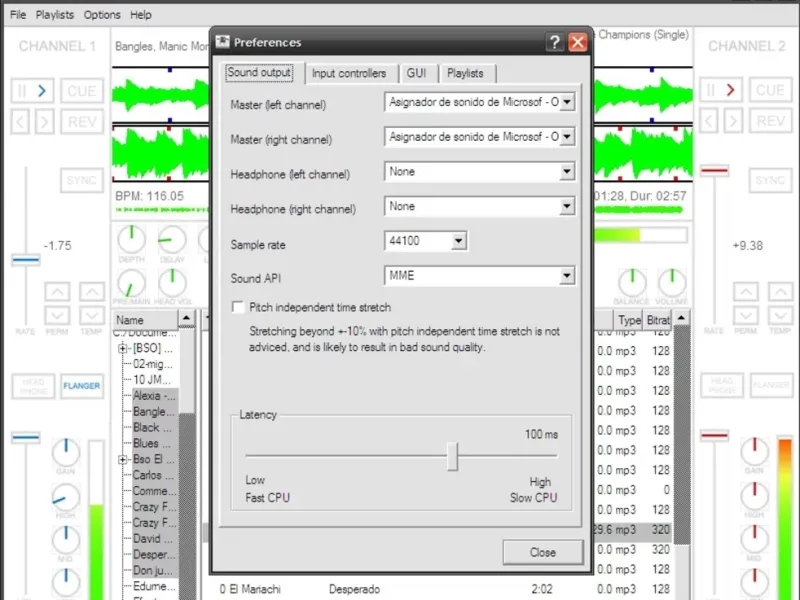Switch to Input controllers tab
800x600 pixels.
tap(349, 73)
